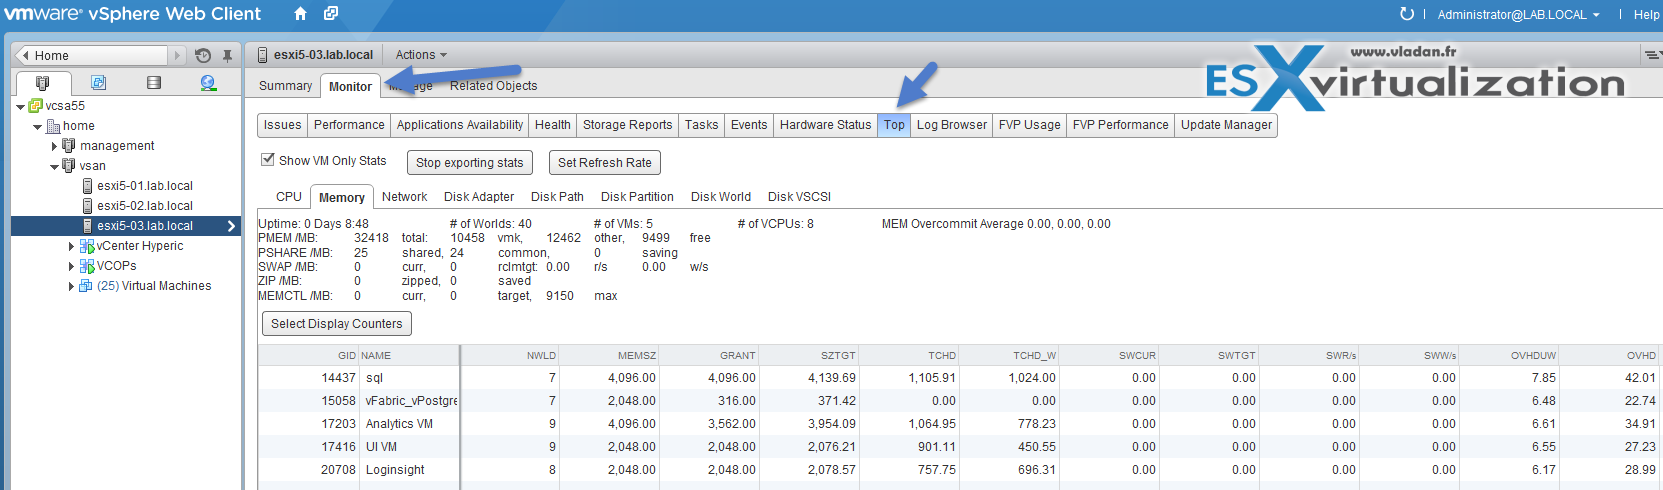Uncheck Show VM Only Stats
1663x490 pixels.
pyautogui.click(x=268, y=160)
